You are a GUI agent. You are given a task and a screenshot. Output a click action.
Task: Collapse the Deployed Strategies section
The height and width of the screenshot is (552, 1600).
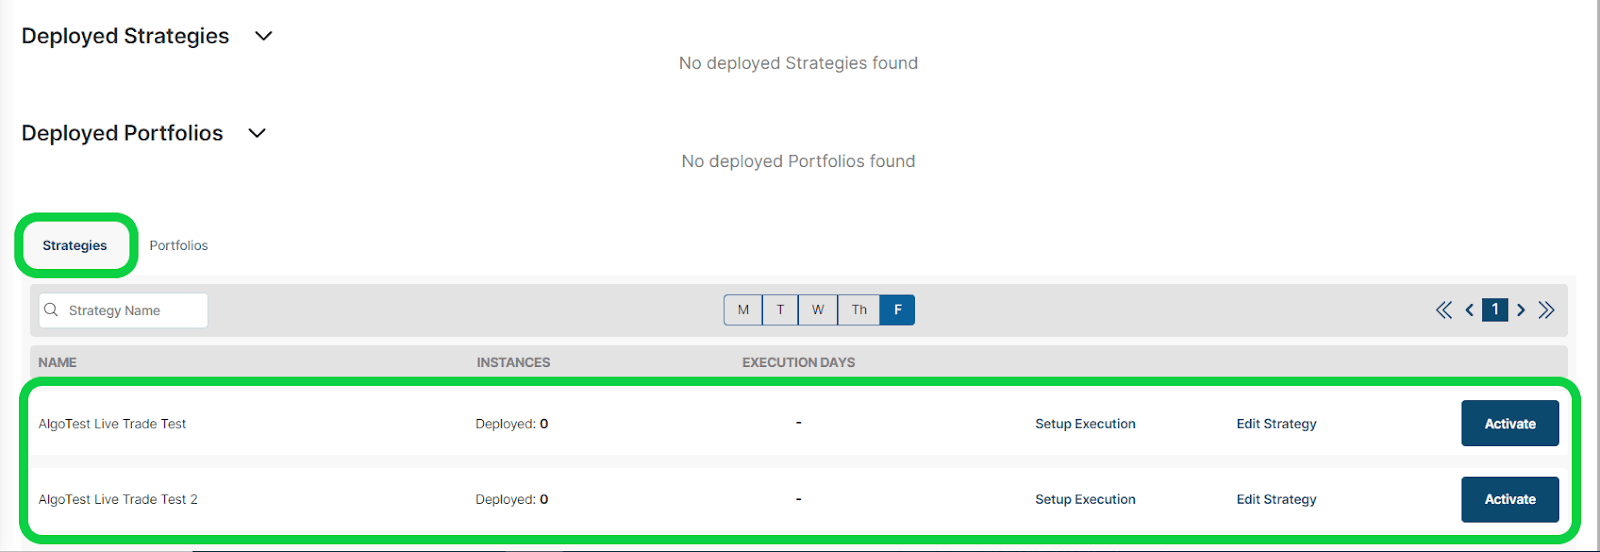pyautogui.click(x=264, y=36)
